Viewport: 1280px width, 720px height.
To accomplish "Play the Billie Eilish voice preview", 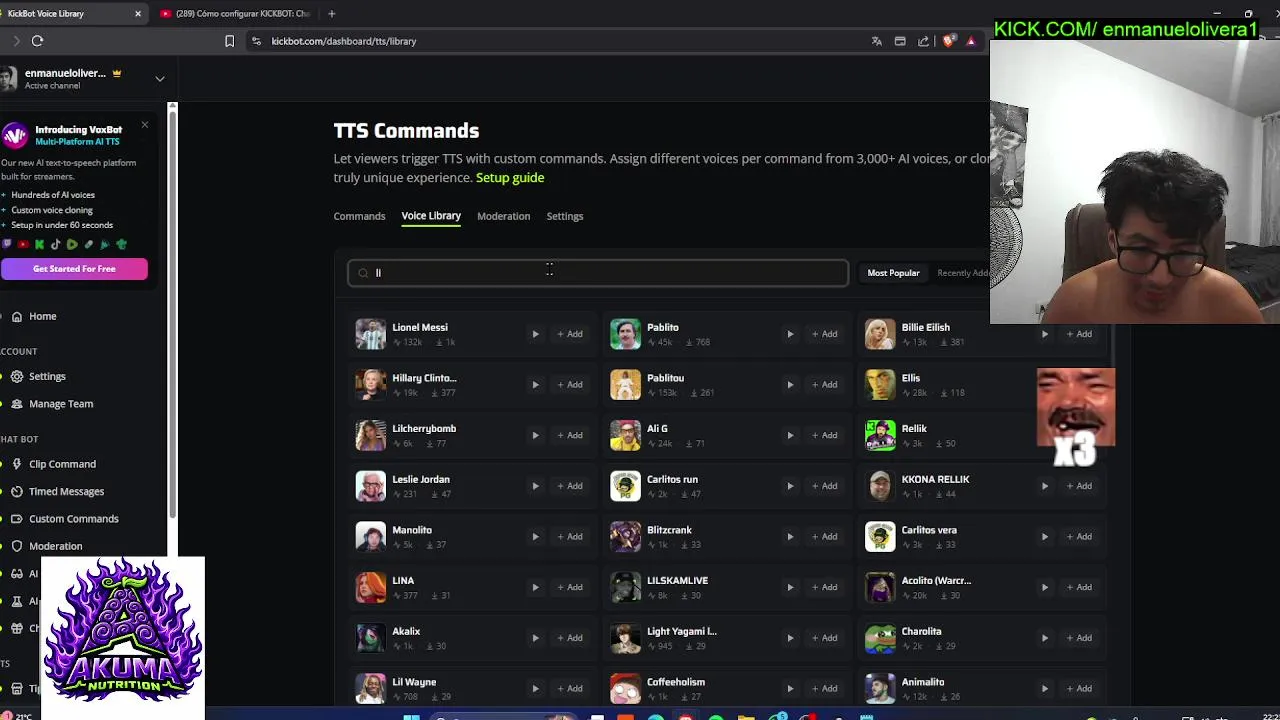I will point(1045,334).
